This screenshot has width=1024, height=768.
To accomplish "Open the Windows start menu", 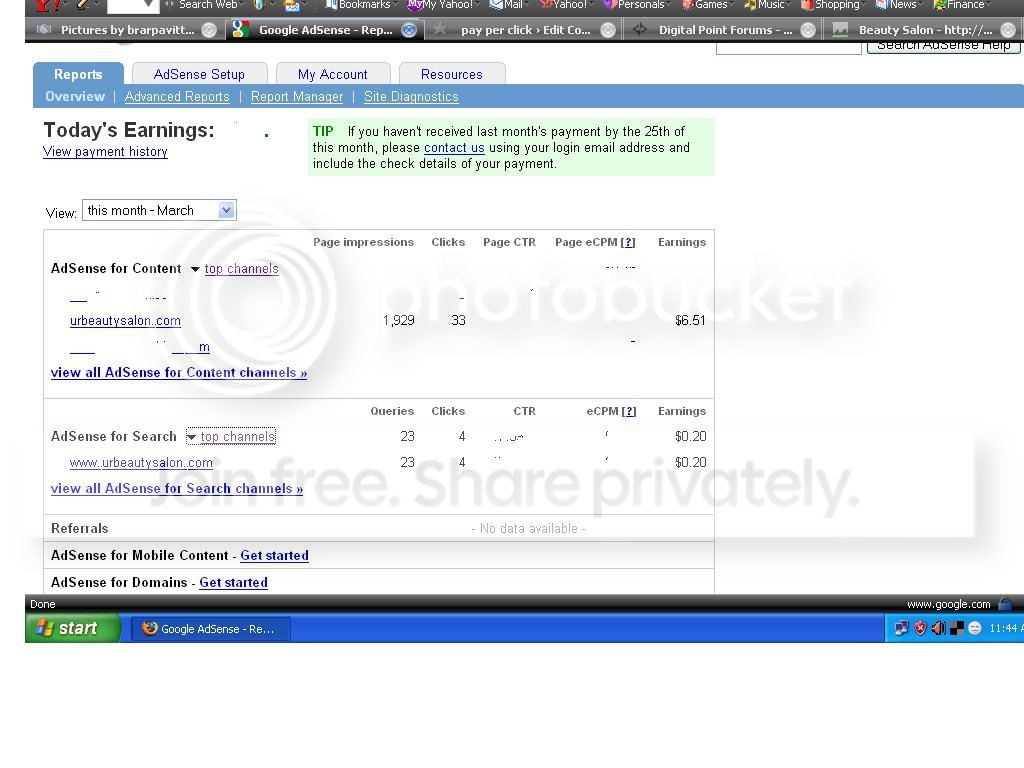I will pyautogui.click(x=72, y=628).
